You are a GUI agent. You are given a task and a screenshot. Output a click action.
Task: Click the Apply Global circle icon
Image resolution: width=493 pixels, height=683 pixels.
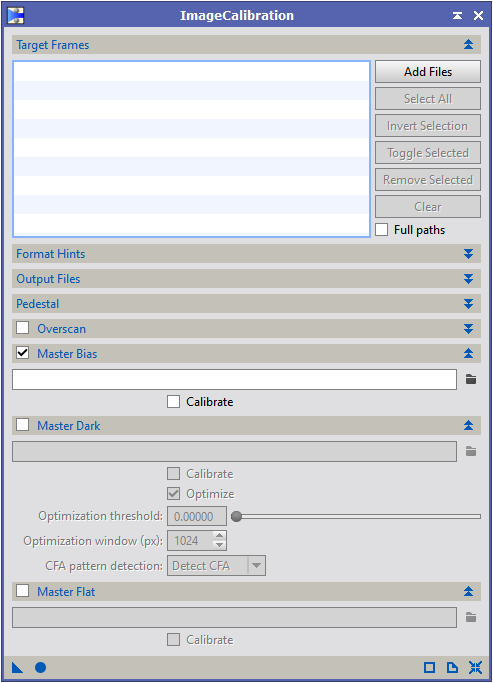pyautogui.click(x=41, y=667)
